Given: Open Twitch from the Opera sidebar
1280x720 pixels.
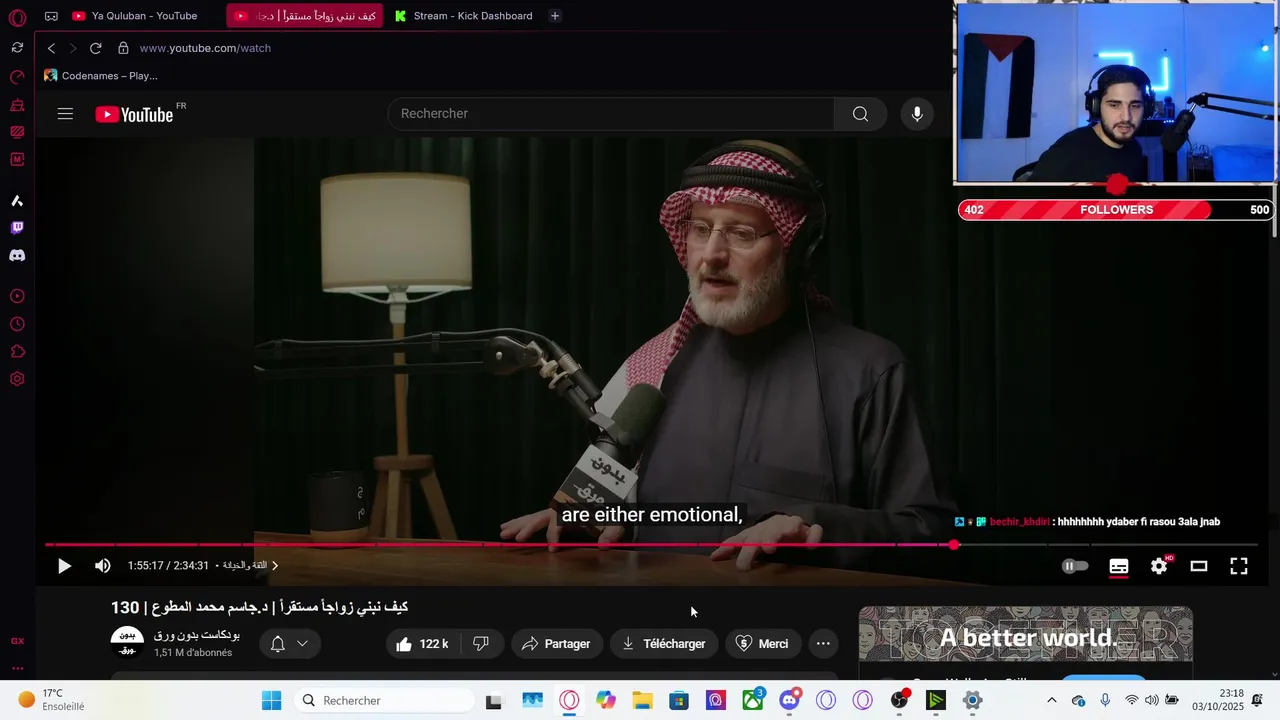Looking at the screenshot, I should 17,228.
